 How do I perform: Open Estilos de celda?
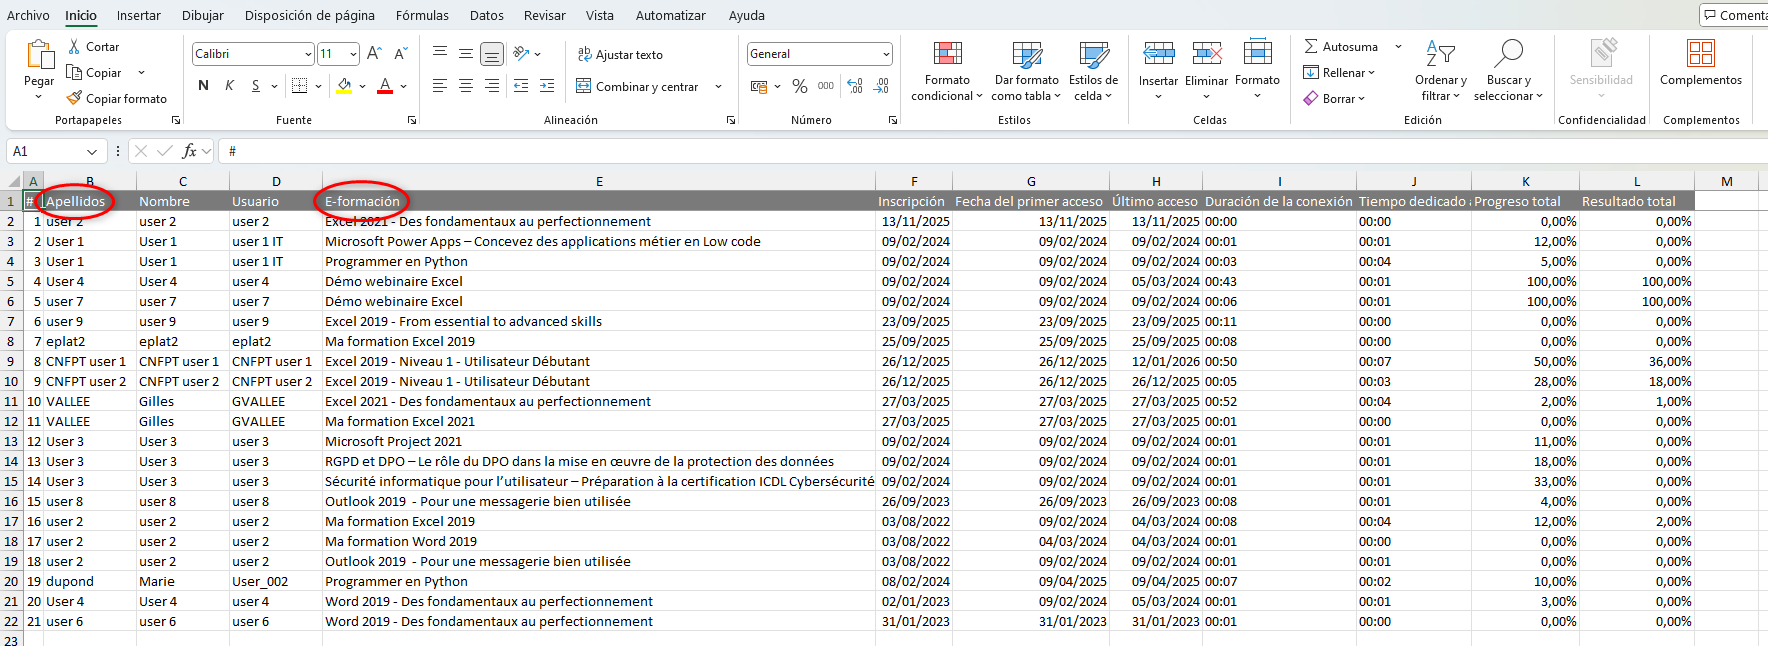pyautogui.click(x=1093, y=70)
